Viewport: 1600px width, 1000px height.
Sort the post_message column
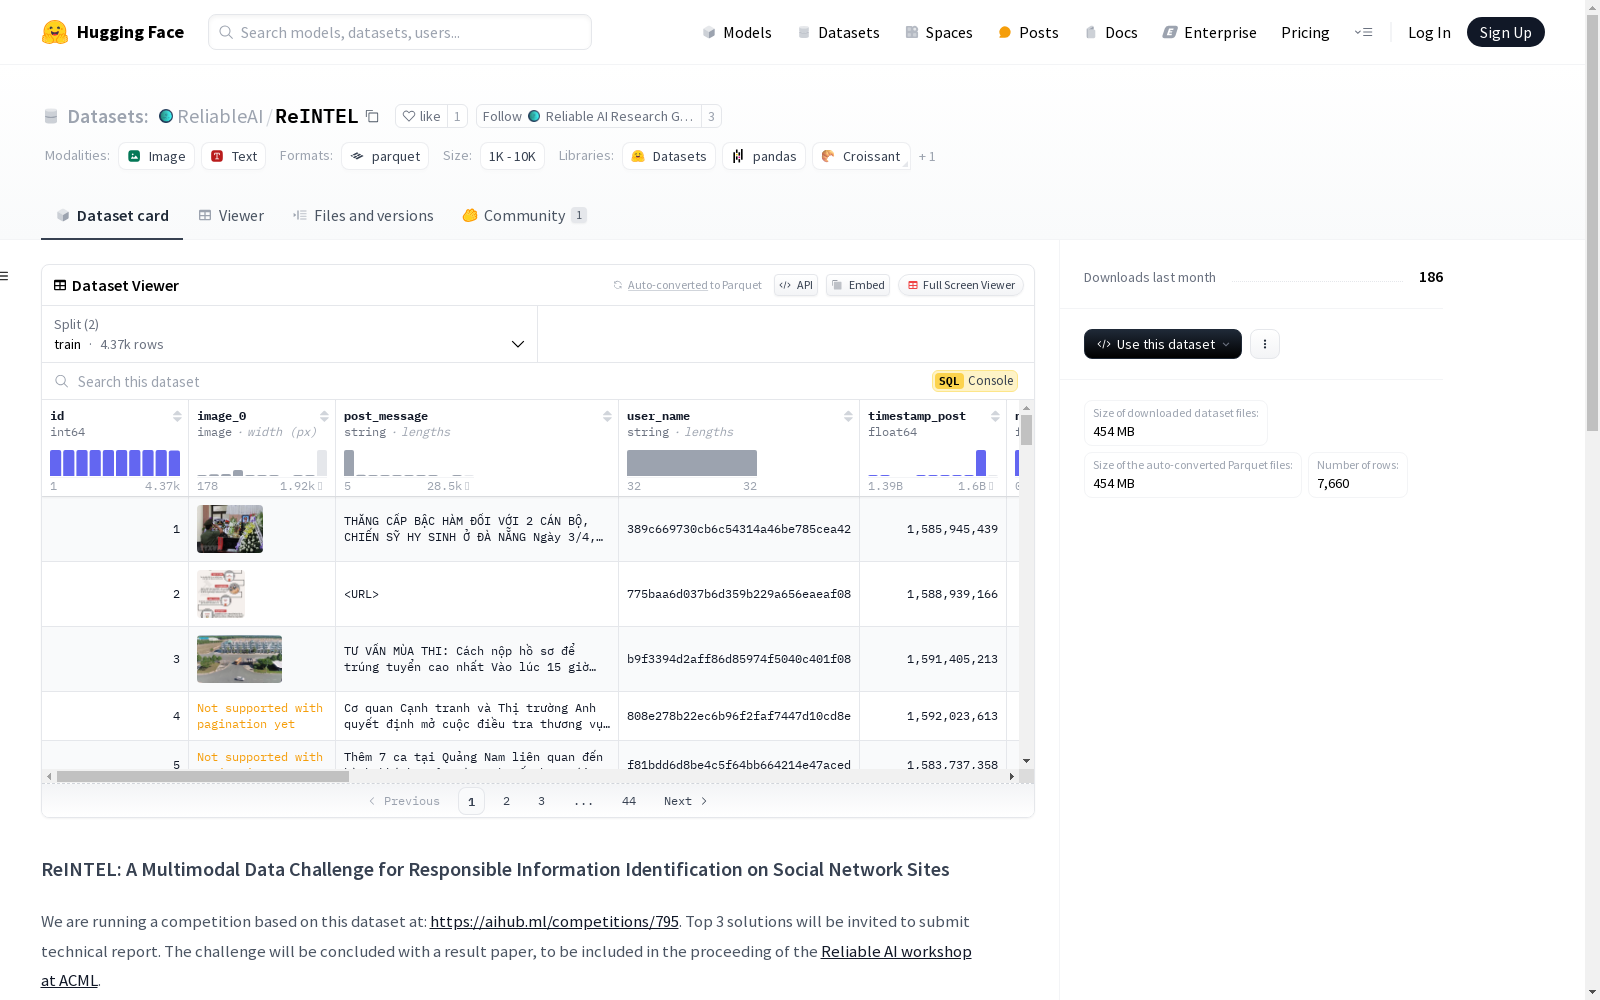tap(607, 416)
